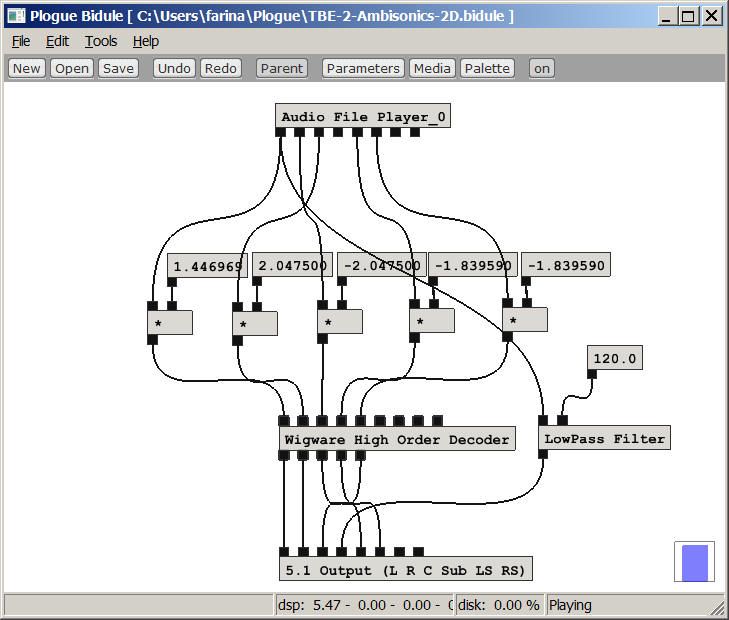729x620 pixels.
Task: Click the Plogue Bidule title bar icon
Action: click(x=16, y=16)
